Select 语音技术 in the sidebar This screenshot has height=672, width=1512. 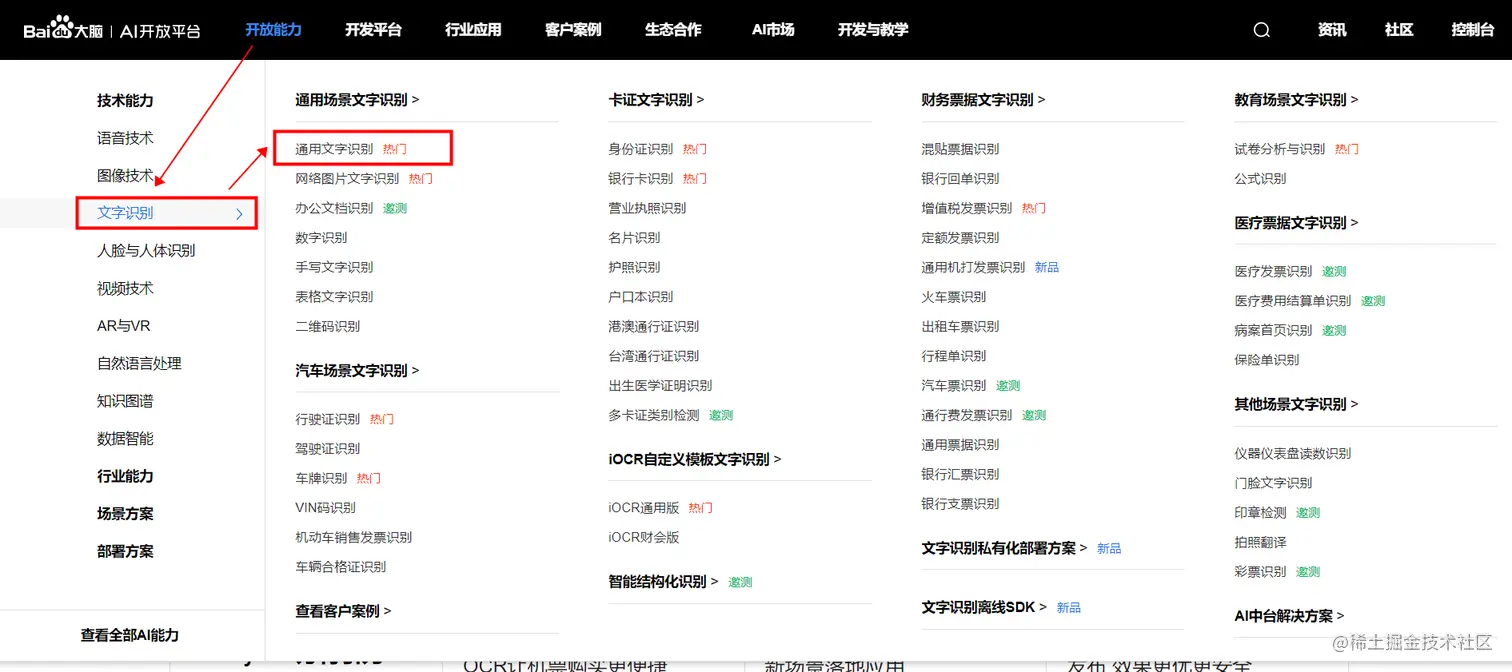[x=125, y=138]
